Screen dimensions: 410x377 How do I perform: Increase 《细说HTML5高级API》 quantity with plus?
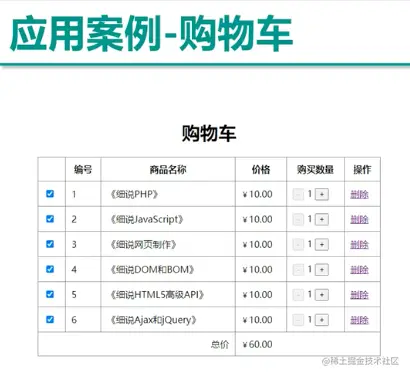pyautogui.click(x=322, y=295)
